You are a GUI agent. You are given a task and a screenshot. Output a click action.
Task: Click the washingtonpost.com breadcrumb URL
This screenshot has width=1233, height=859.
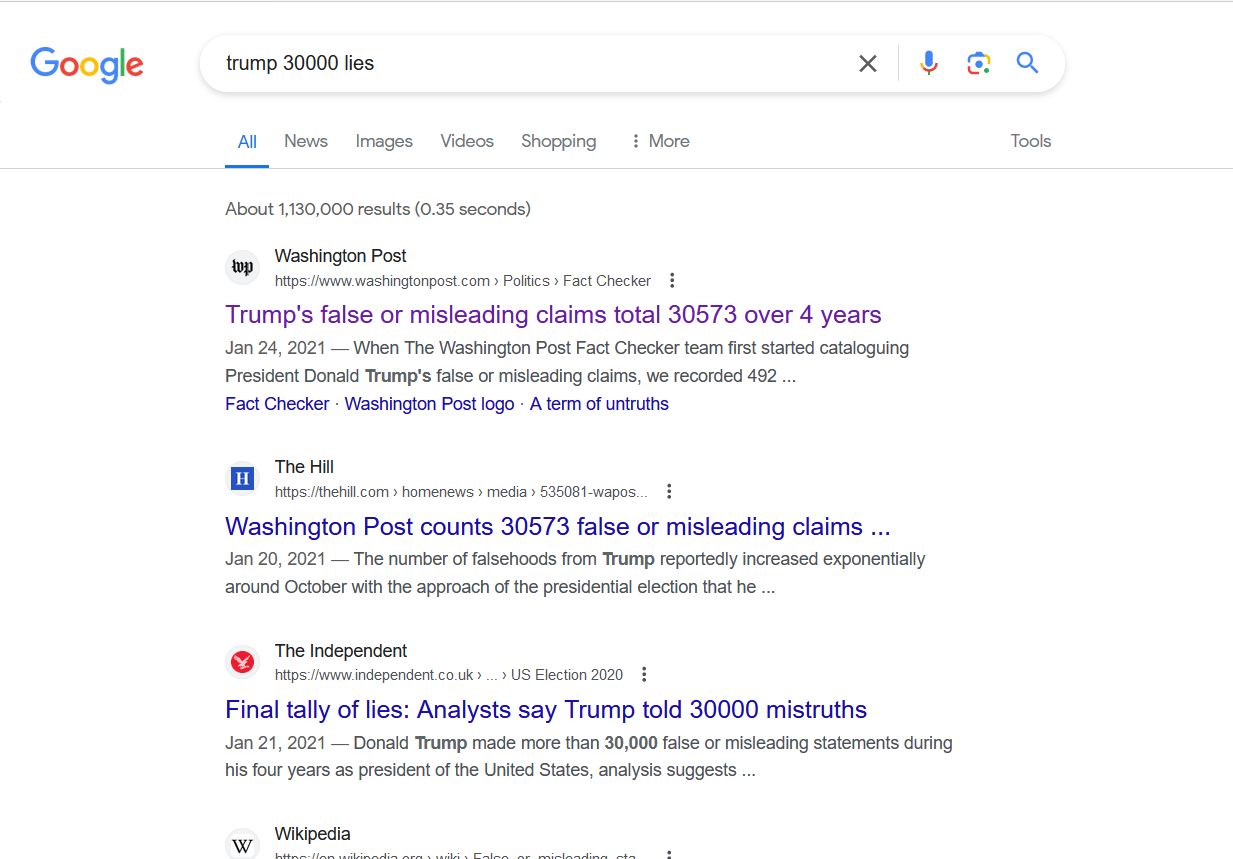click(463, 281)
